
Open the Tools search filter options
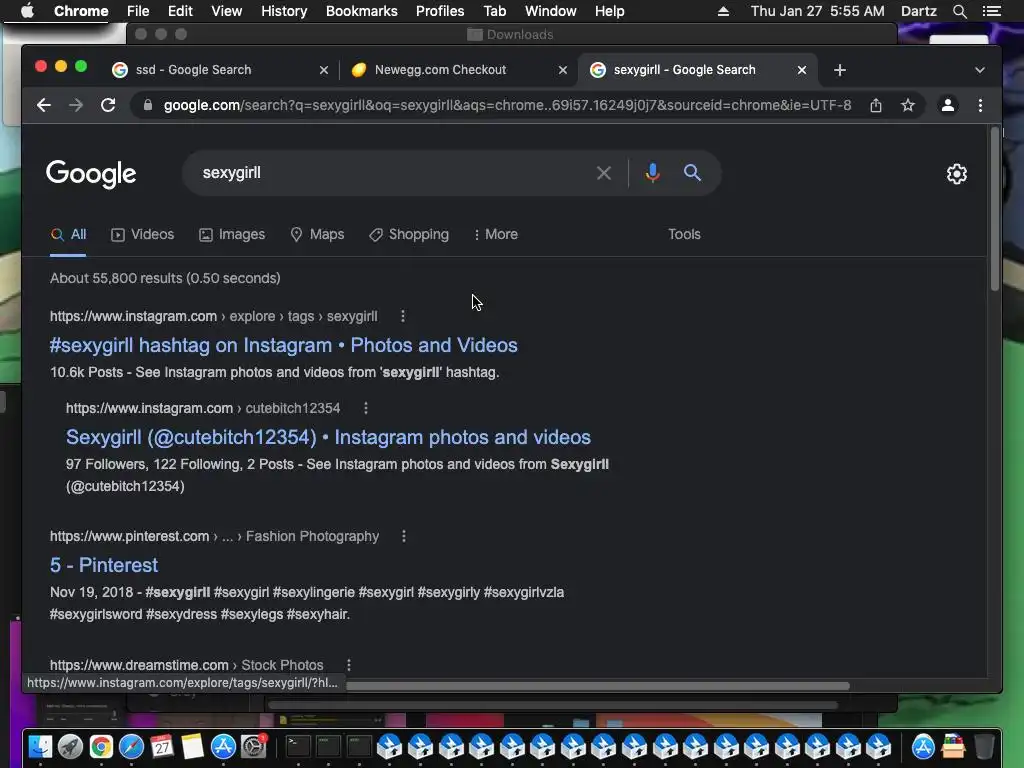coord(684,234)
